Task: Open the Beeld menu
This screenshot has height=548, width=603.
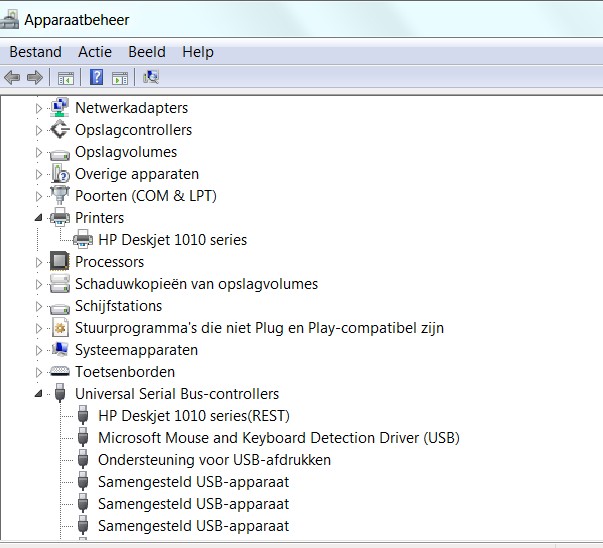Action: click(147, 52)
